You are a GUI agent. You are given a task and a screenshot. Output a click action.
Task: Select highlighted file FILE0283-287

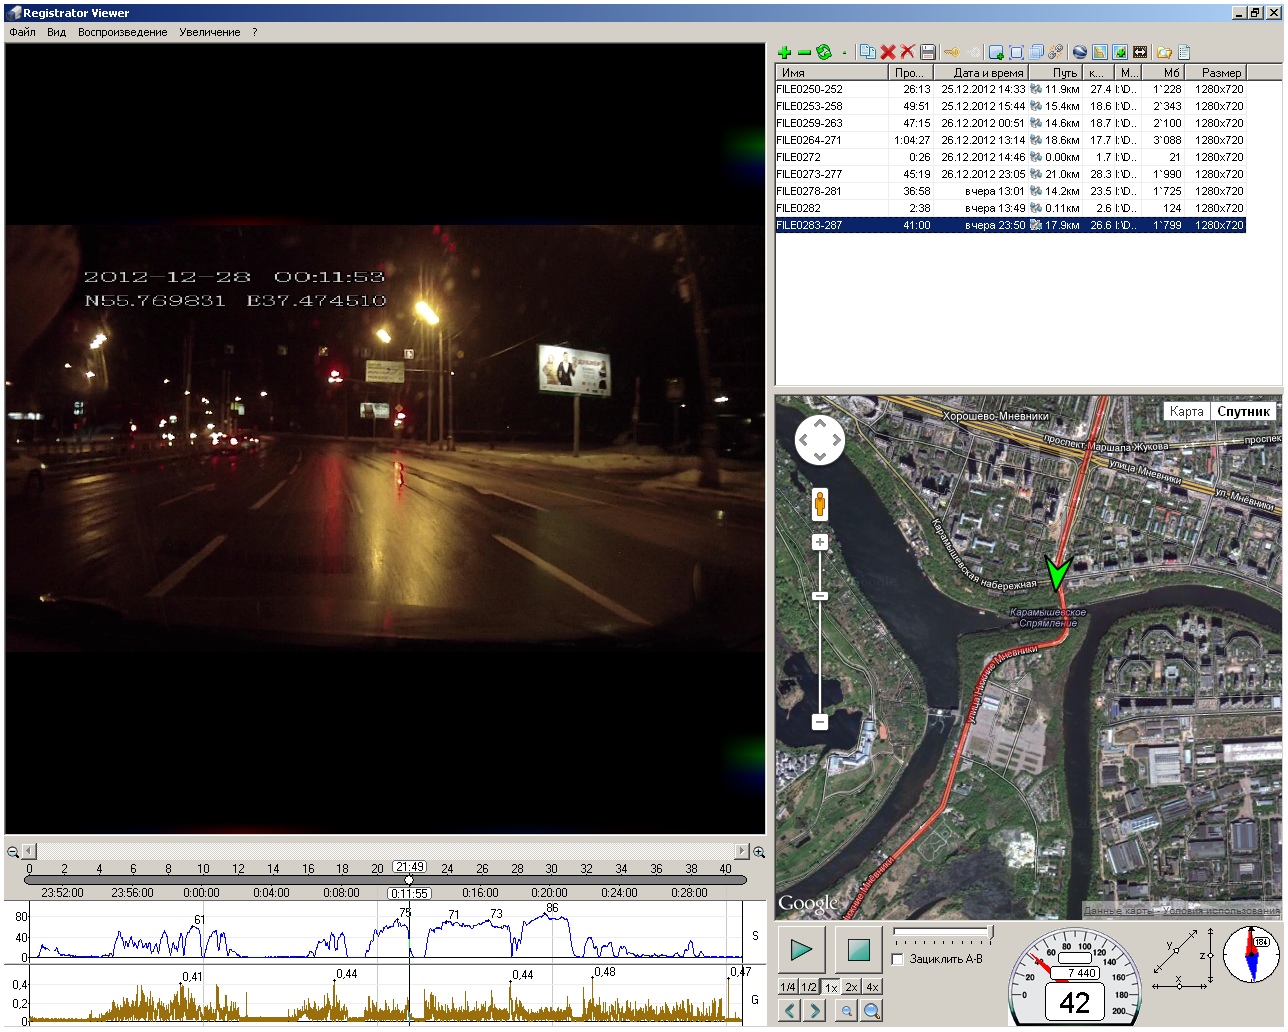click(x=1011, y=225)
